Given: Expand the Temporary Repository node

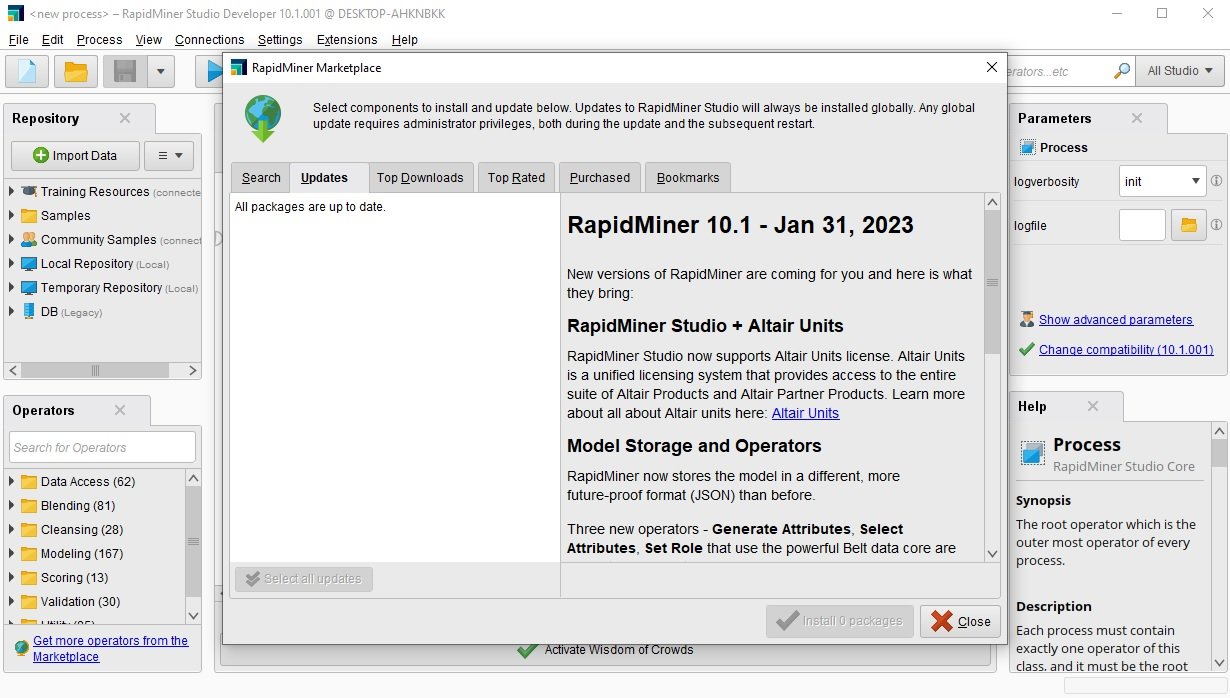Looking at the screenshot, I should [11, 287].
